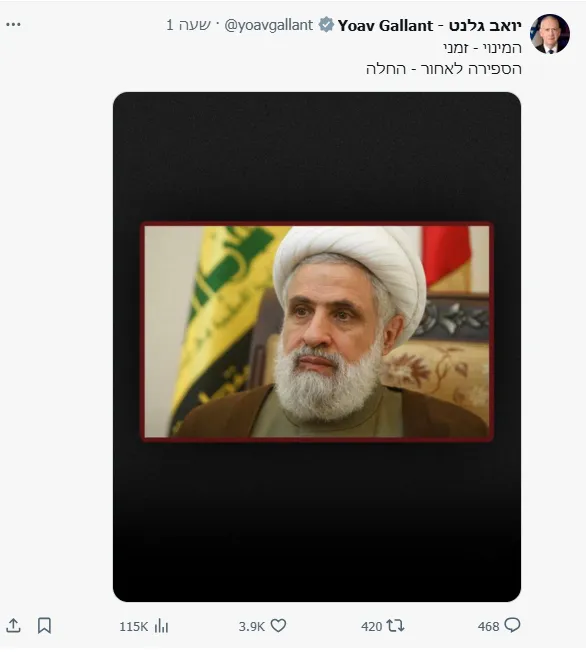The image size is (586, 652).
Task: Click the share upload arrow icon
Action: [13, 625]
